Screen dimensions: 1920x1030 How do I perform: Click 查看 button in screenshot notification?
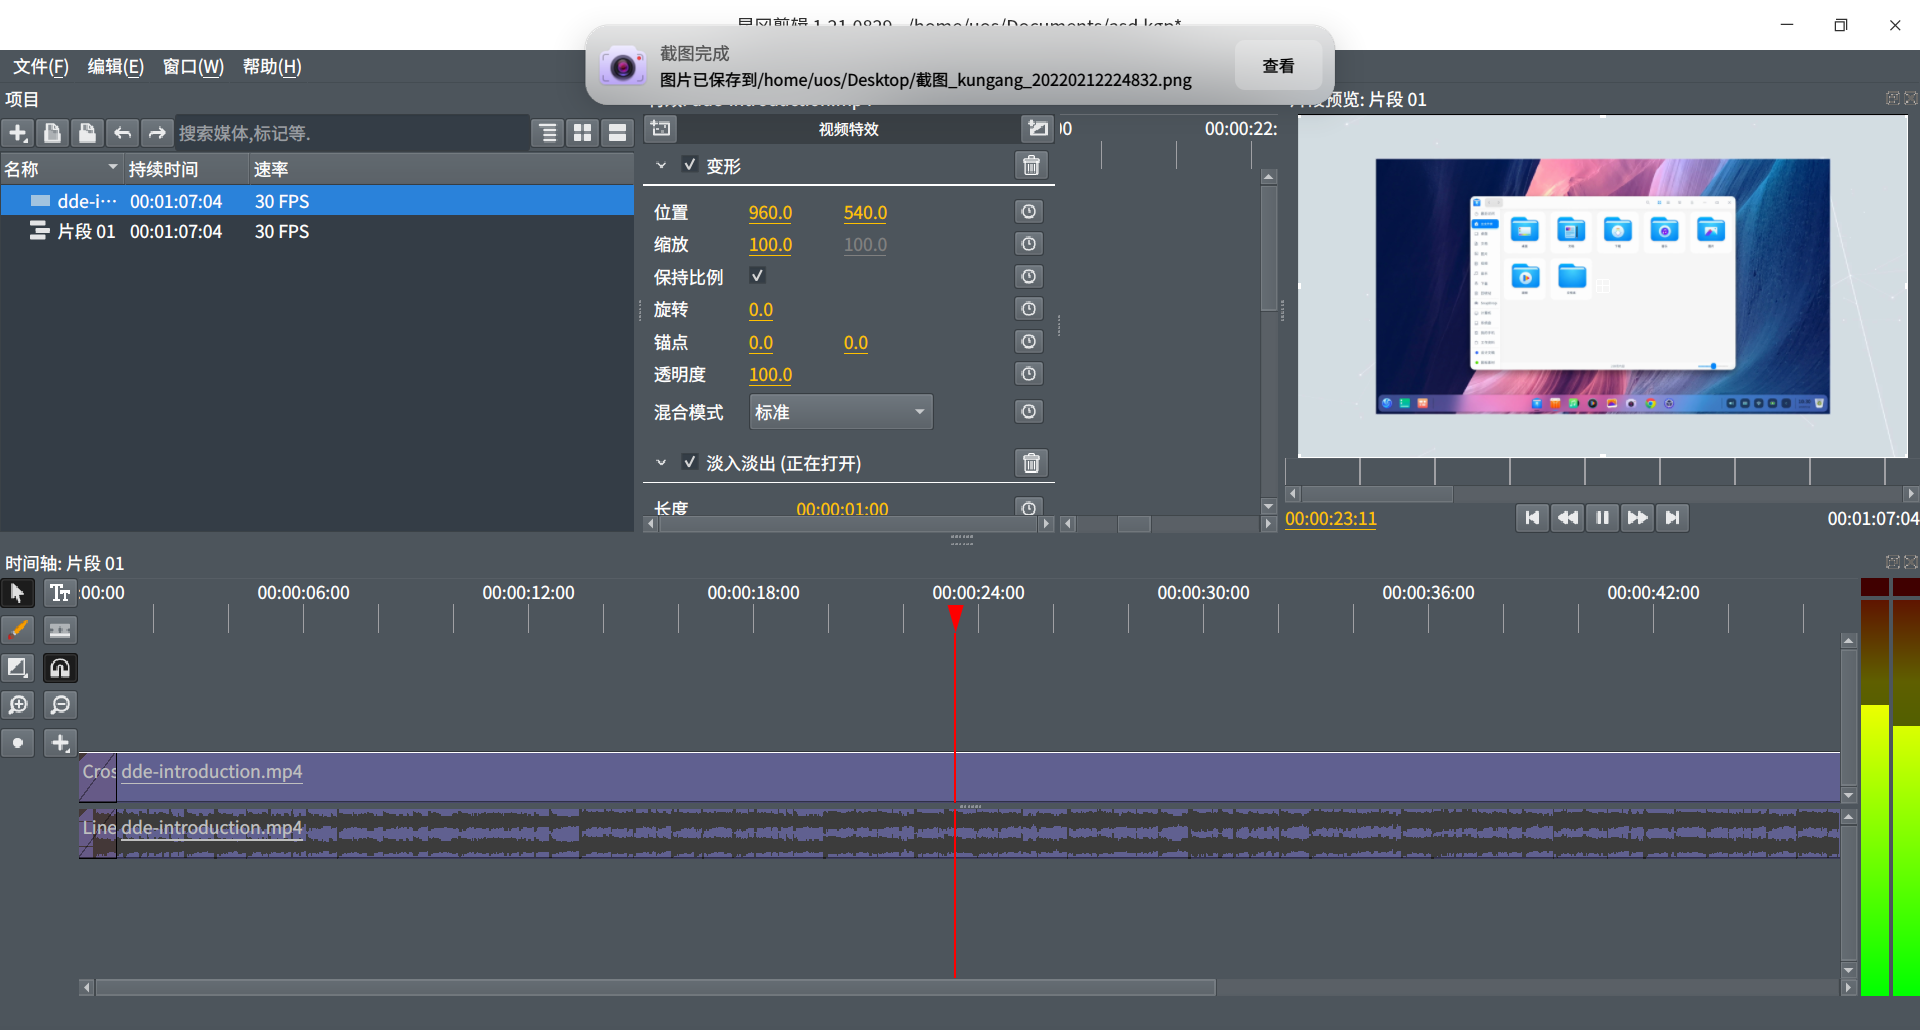pyautogui.click(x=1277, y=66)
